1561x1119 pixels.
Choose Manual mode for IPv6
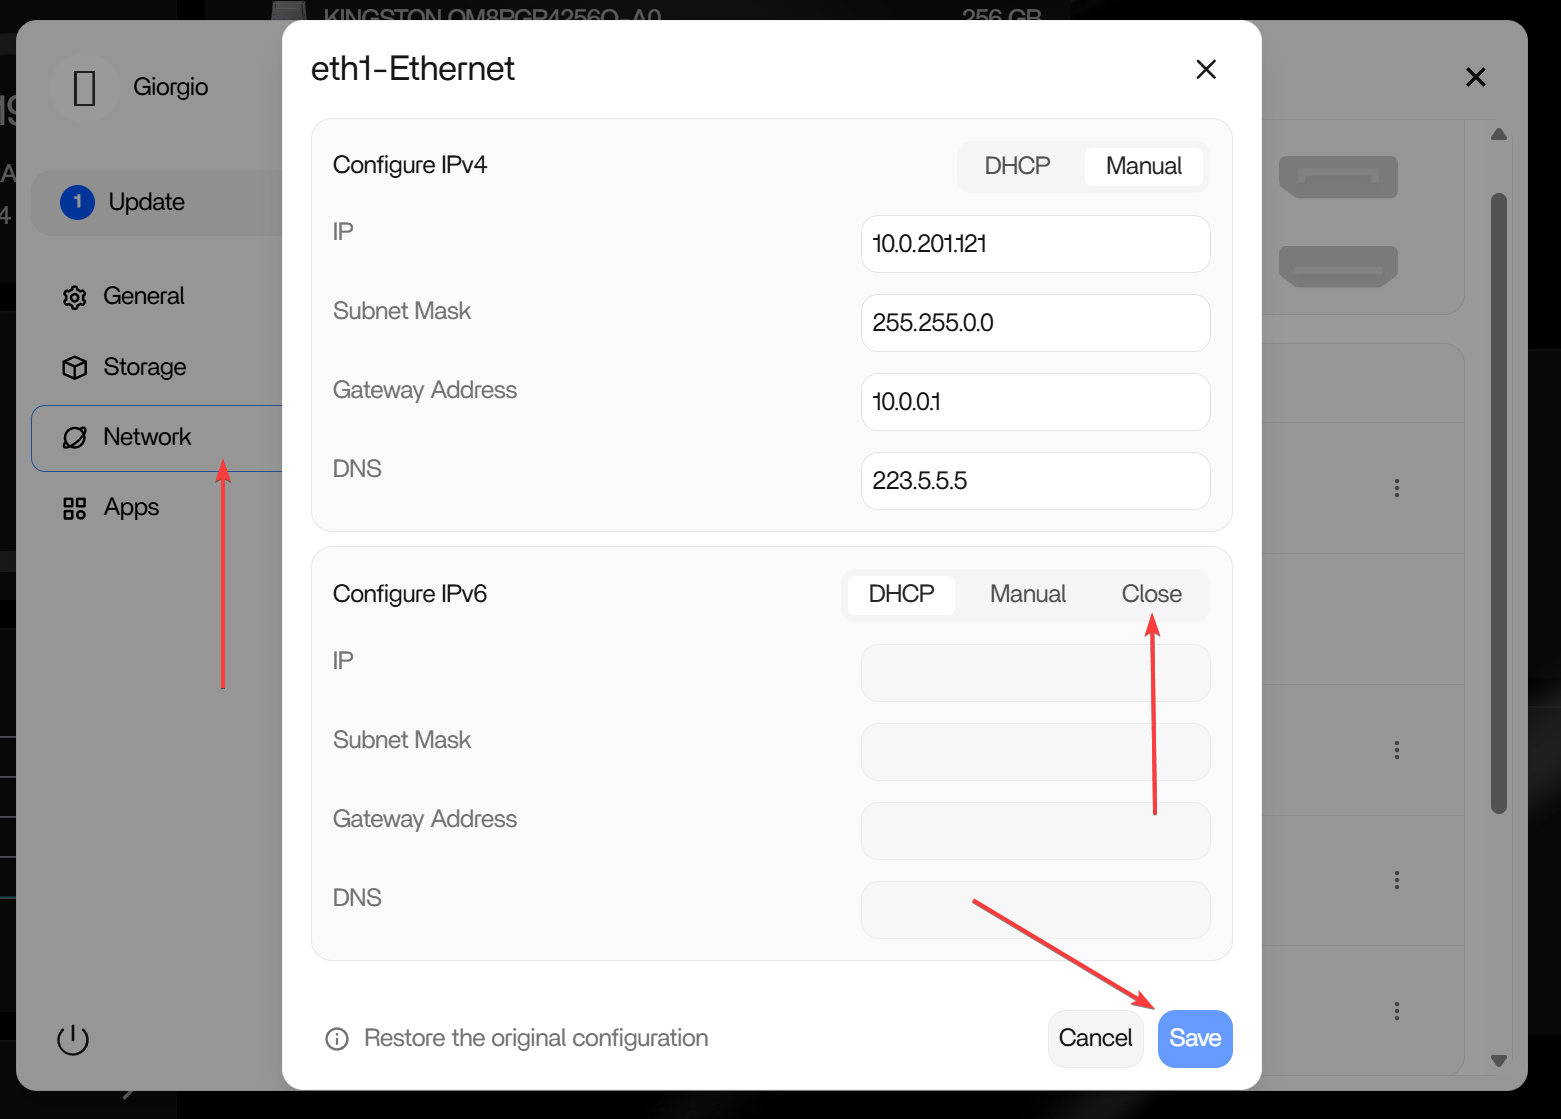click(x=1028, y=594)
